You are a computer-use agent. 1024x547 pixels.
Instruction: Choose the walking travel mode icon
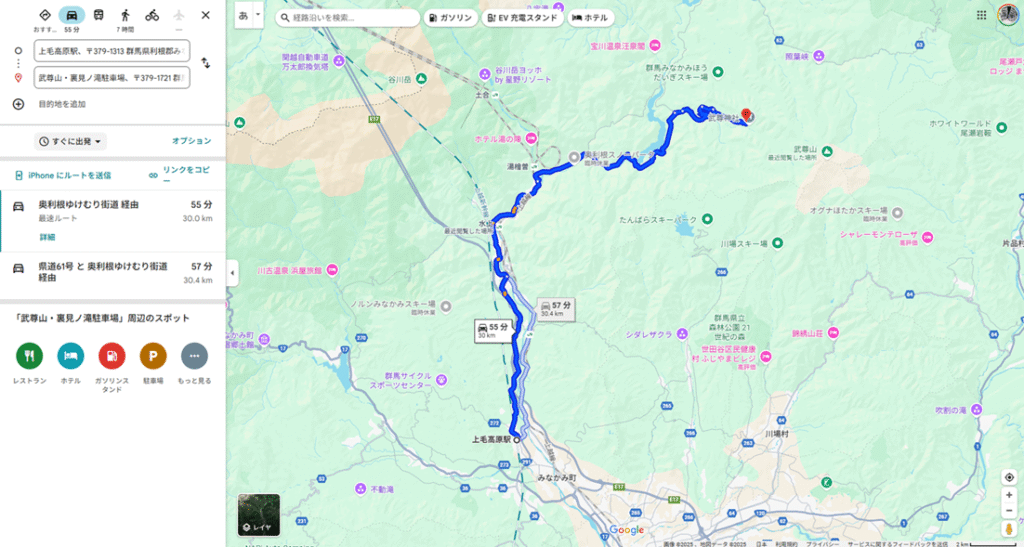coord(125,15)
